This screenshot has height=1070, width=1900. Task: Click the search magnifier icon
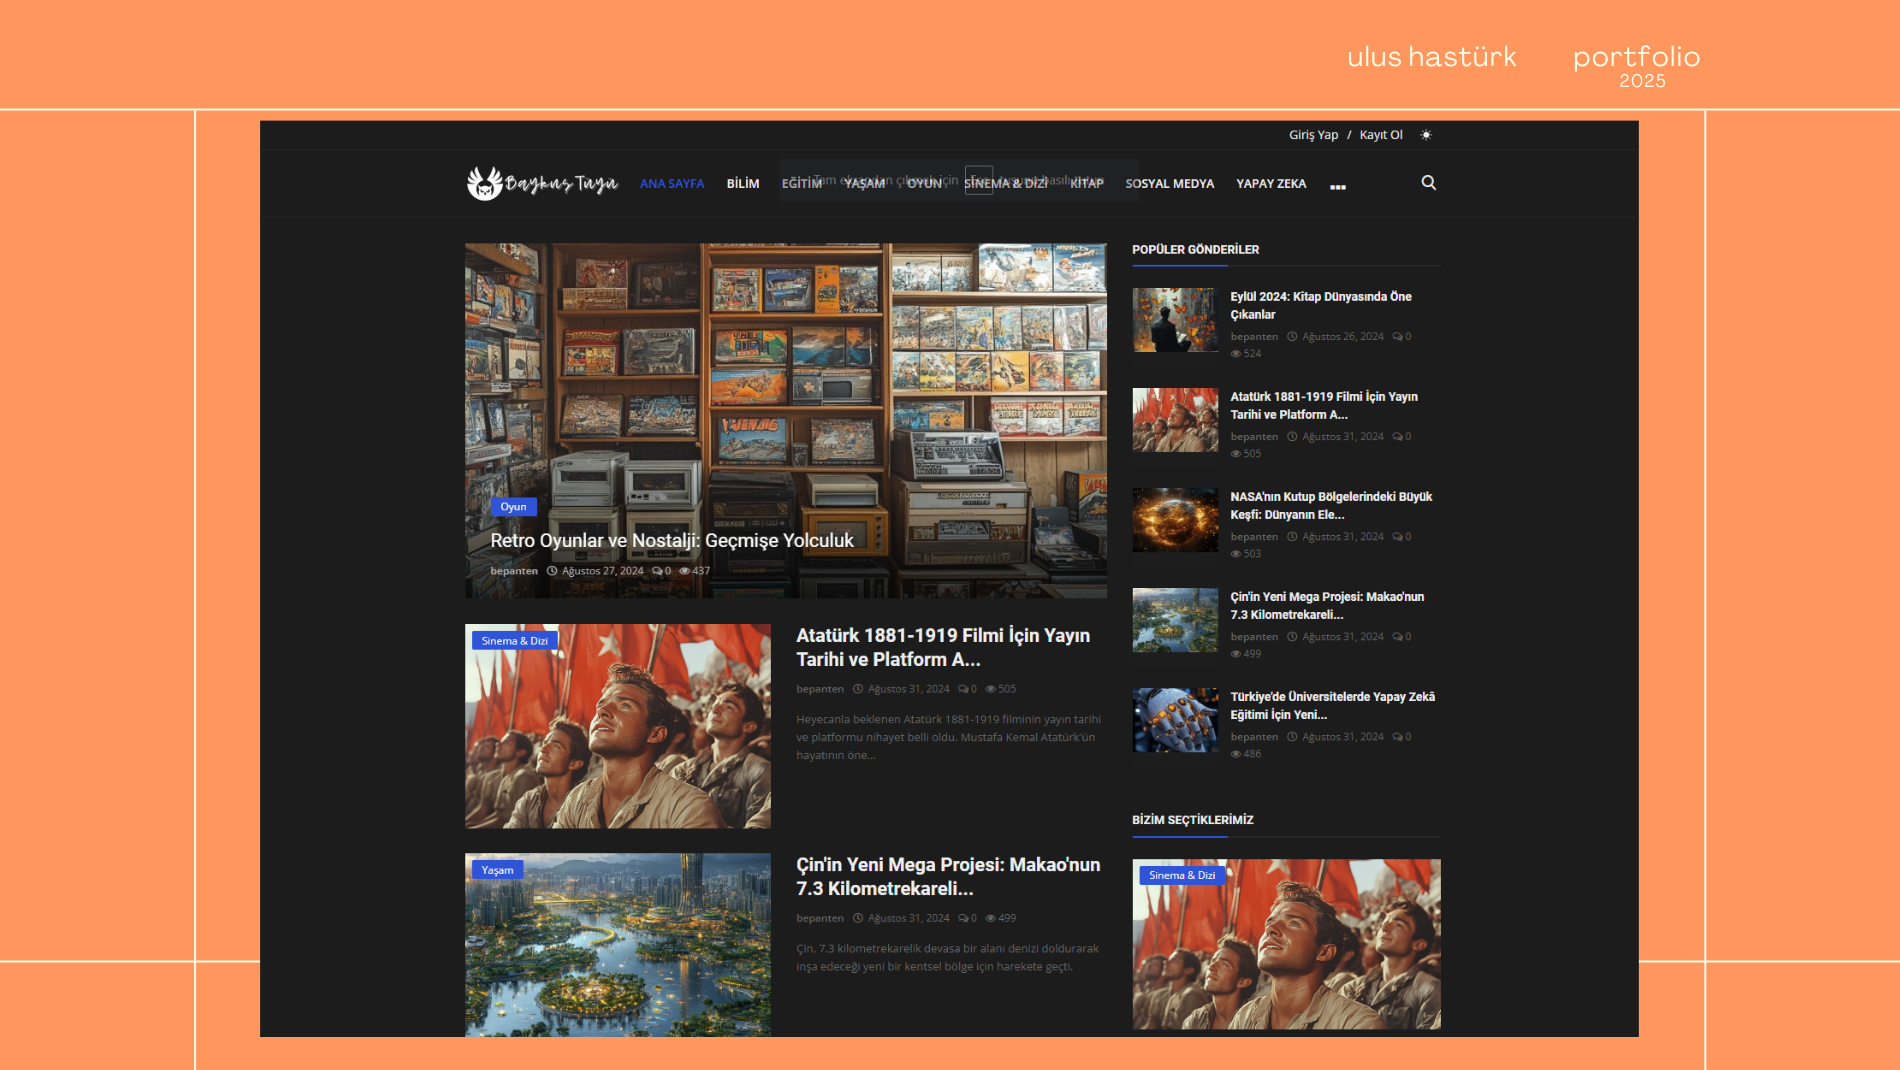(x=1428, y=183)
